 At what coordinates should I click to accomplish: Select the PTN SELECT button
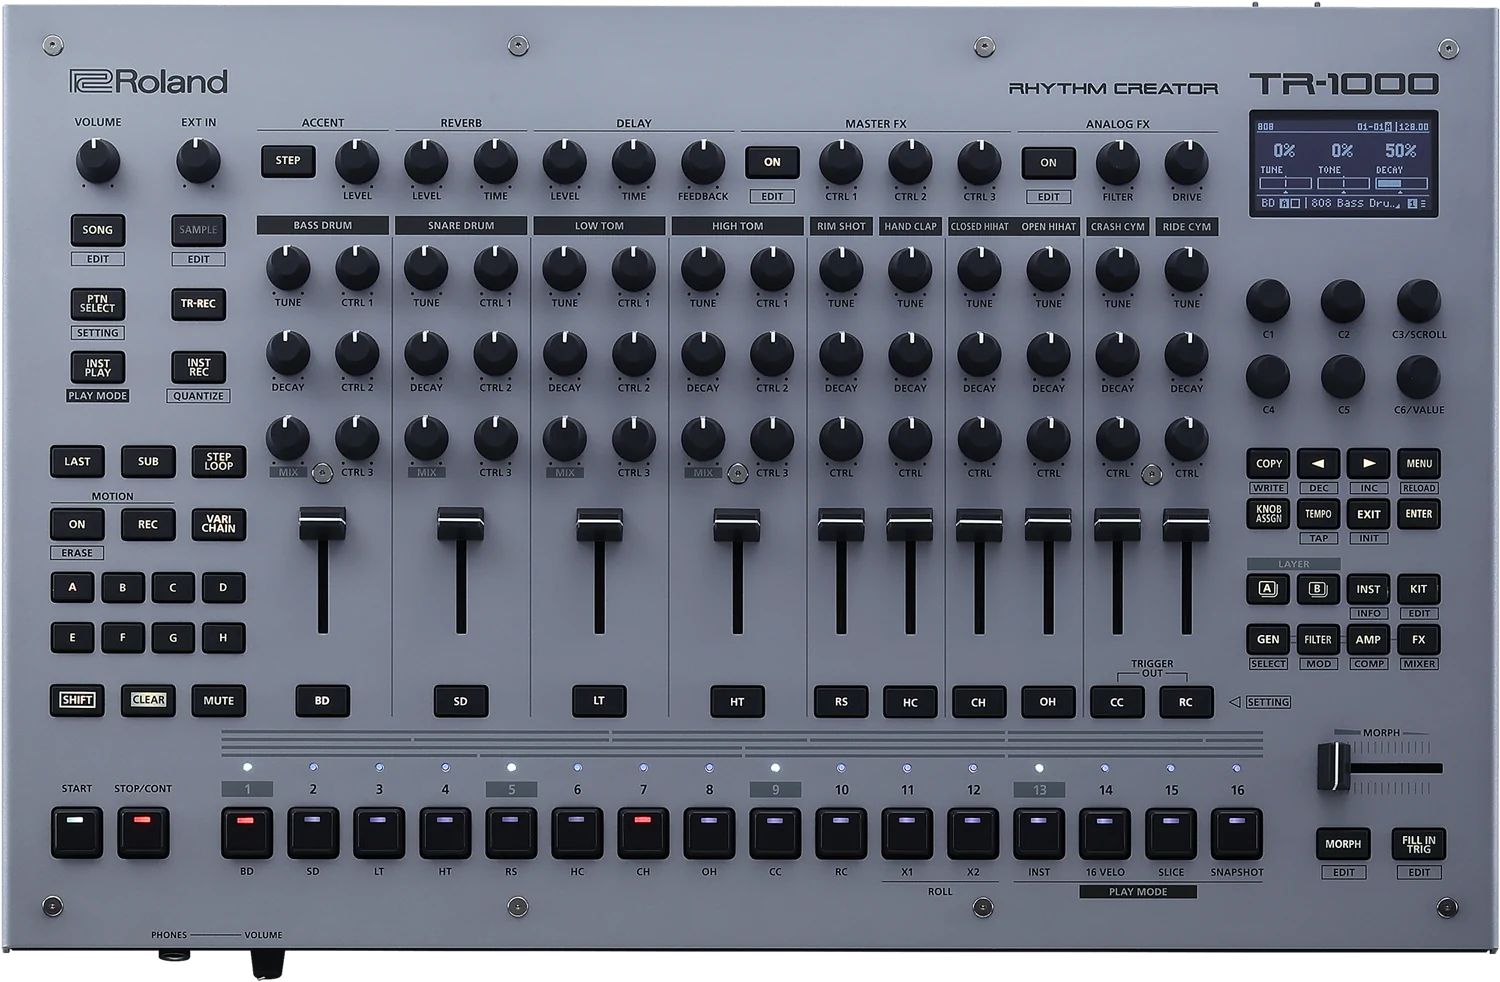tap(97, 303)
